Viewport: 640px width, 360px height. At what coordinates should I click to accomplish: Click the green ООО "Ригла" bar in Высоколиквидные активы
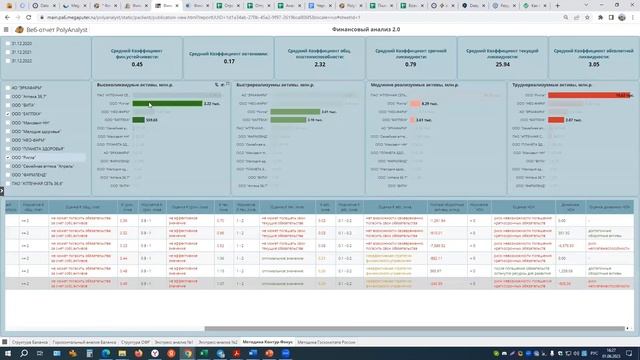click(167, 104)
